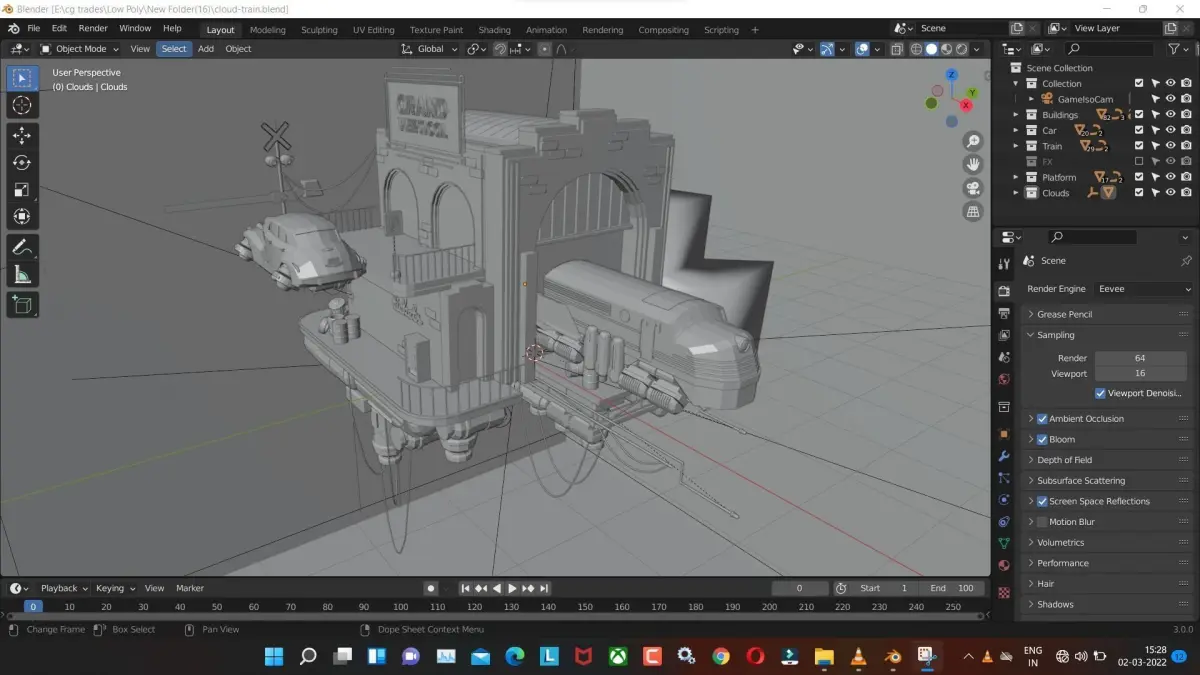Screen dimensions: 1200x675
Task: Select the Scale tool
Action: tap(22, 189)
